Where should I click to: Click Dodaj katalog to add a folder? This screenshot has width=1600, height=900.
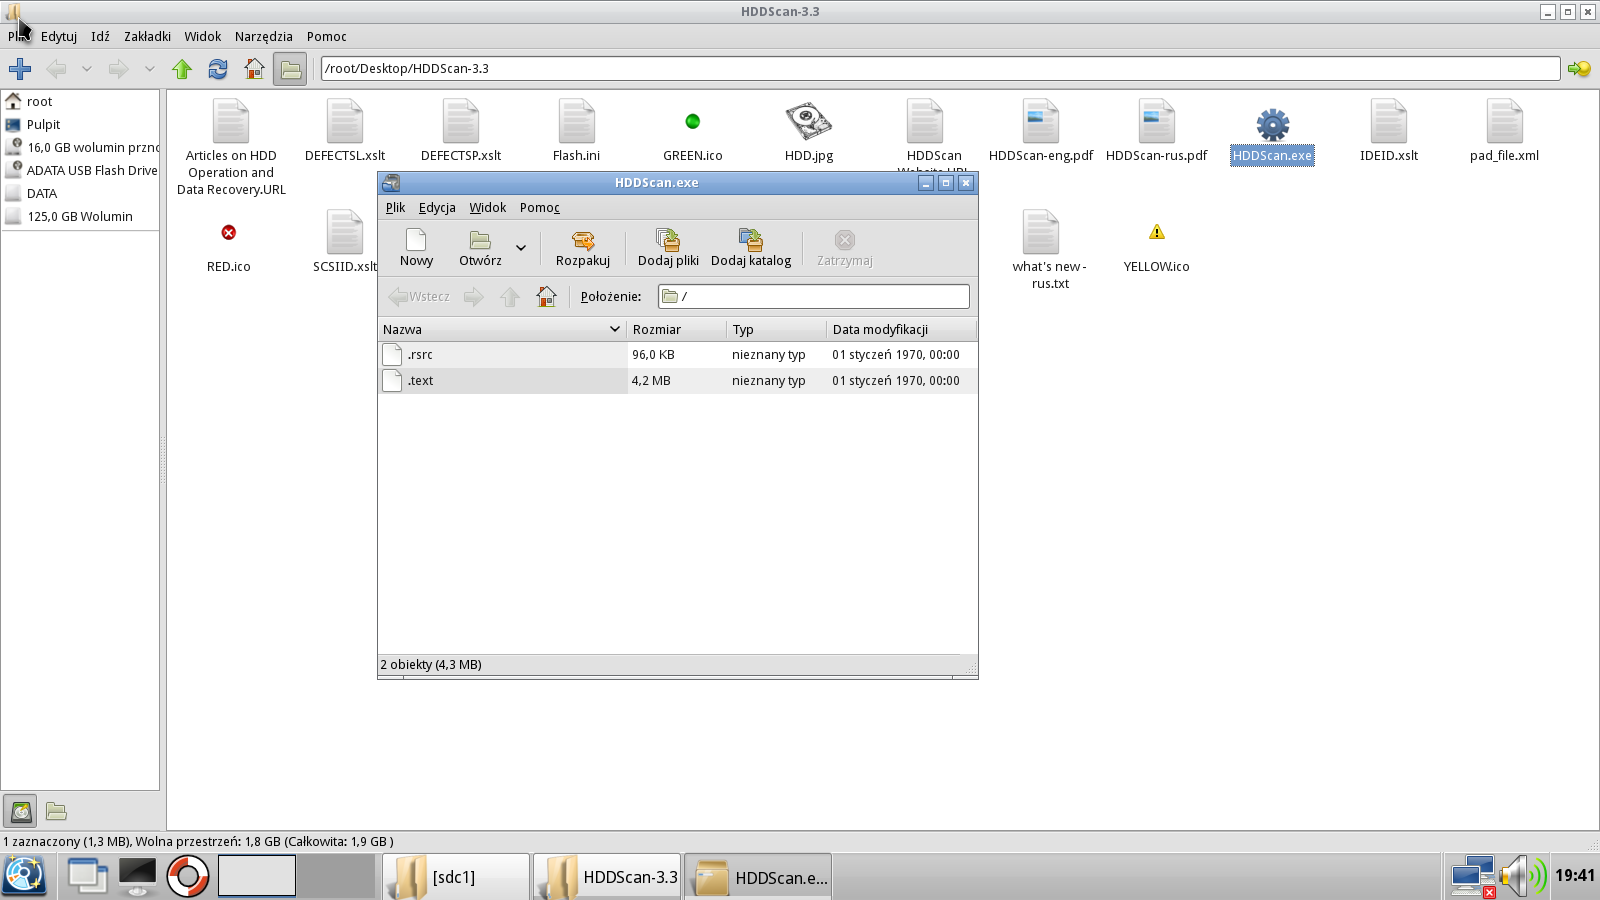(751, 247)
